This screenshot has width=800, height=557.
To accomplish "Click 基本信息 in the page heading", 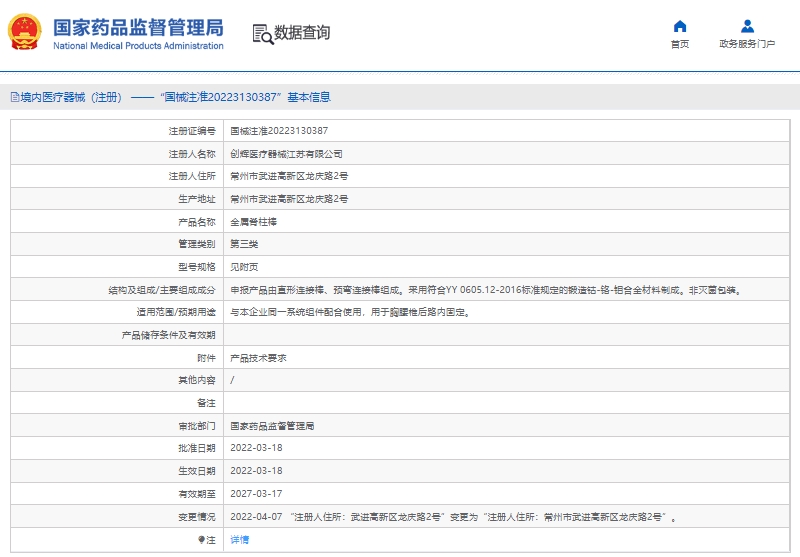I will click(309, 97).
